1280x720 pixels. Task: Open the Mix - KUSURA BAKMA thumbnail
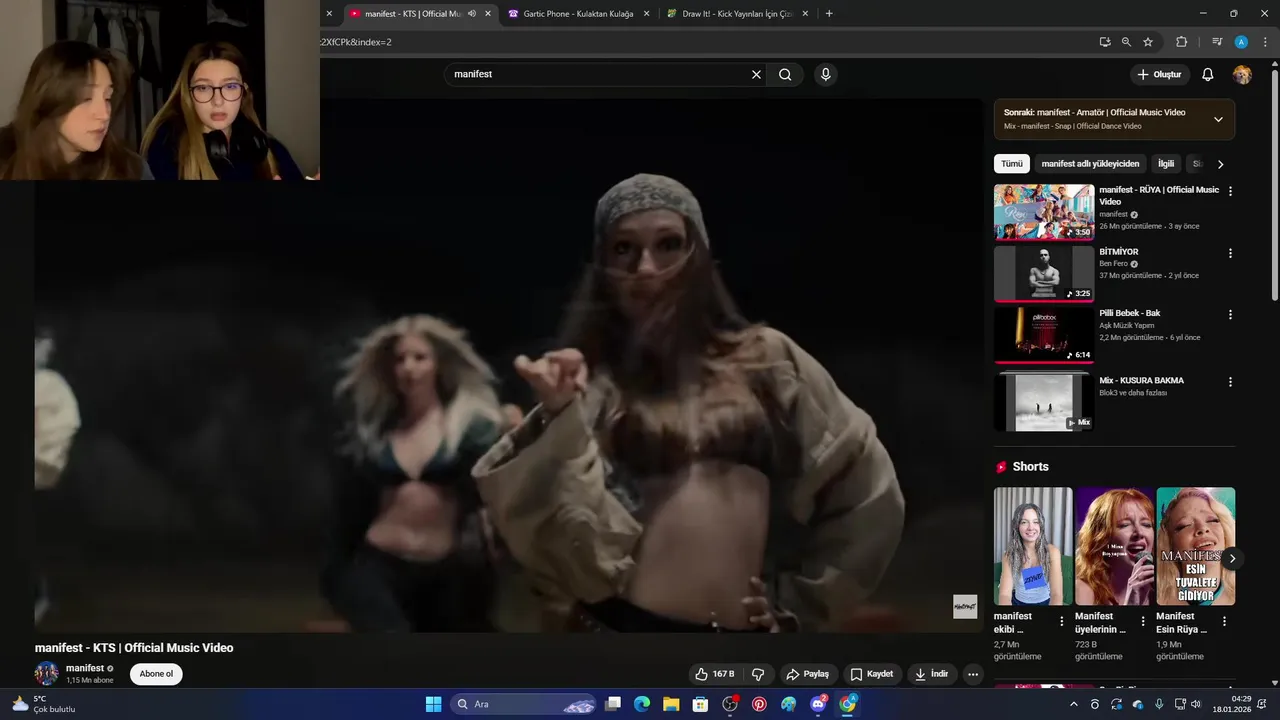coord(1044,402)
